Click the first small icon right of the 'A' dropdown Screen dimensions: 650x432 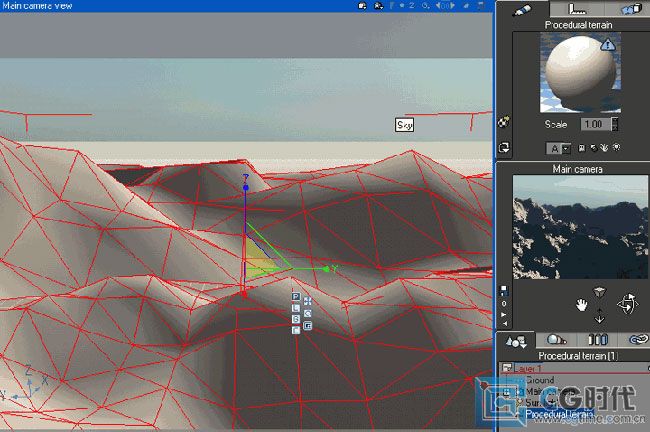coord(582,148)
